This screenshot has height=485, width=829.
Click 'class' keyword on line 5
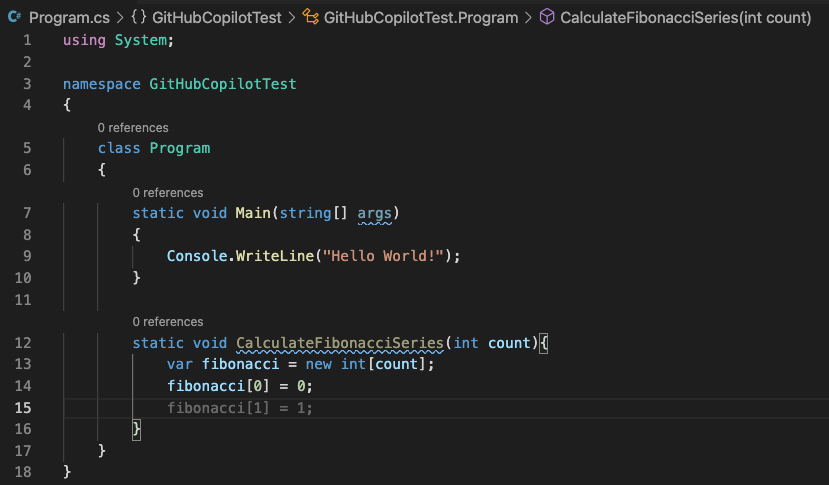(119, 148)
